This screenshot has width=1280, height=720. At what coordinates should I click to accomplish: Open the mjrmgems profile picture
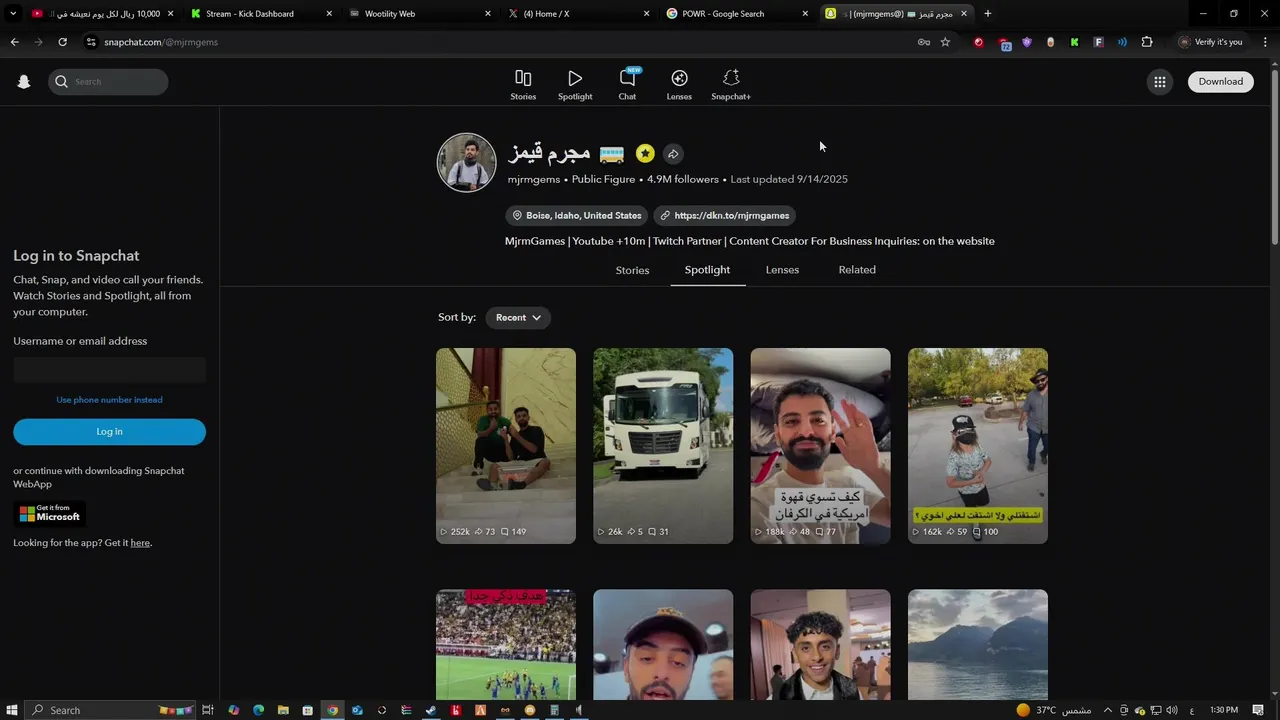coord(466,162)
